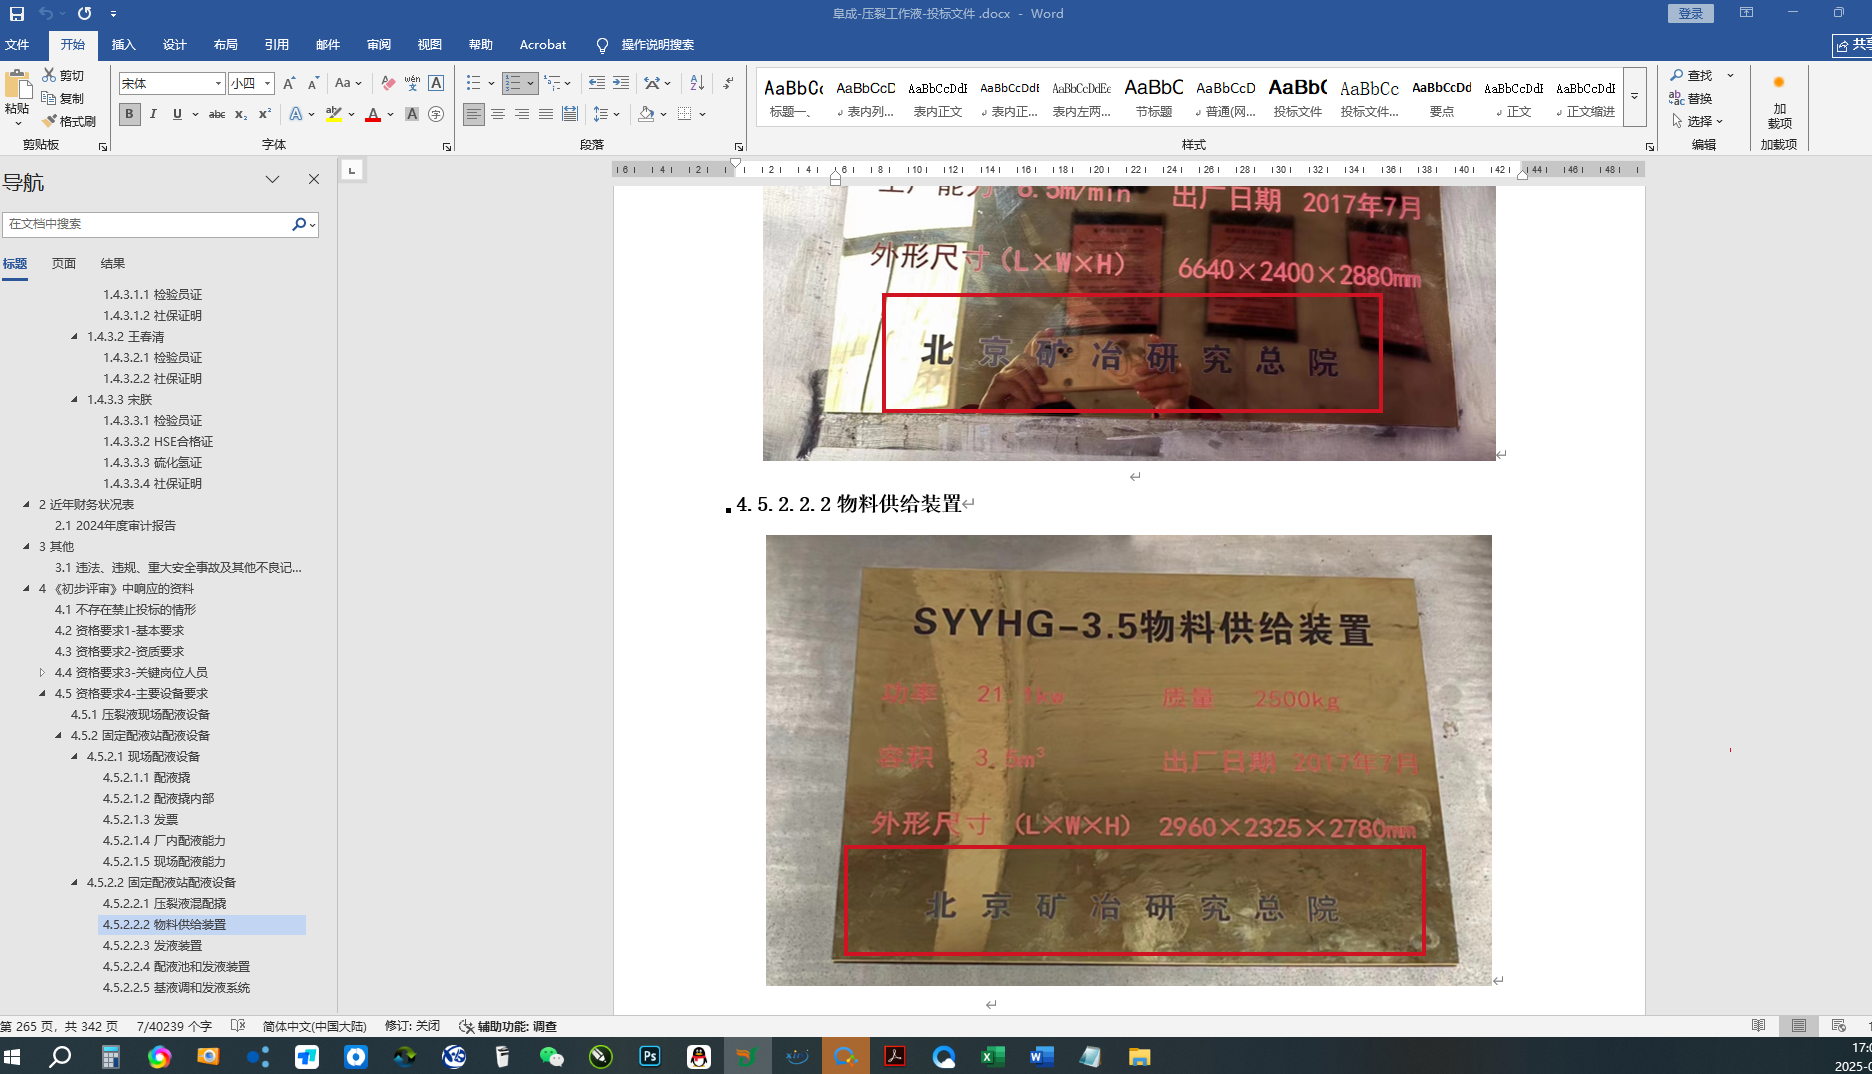Toggle strikethrough formatting
The image size is (1872, 1074).
point(217,114)
